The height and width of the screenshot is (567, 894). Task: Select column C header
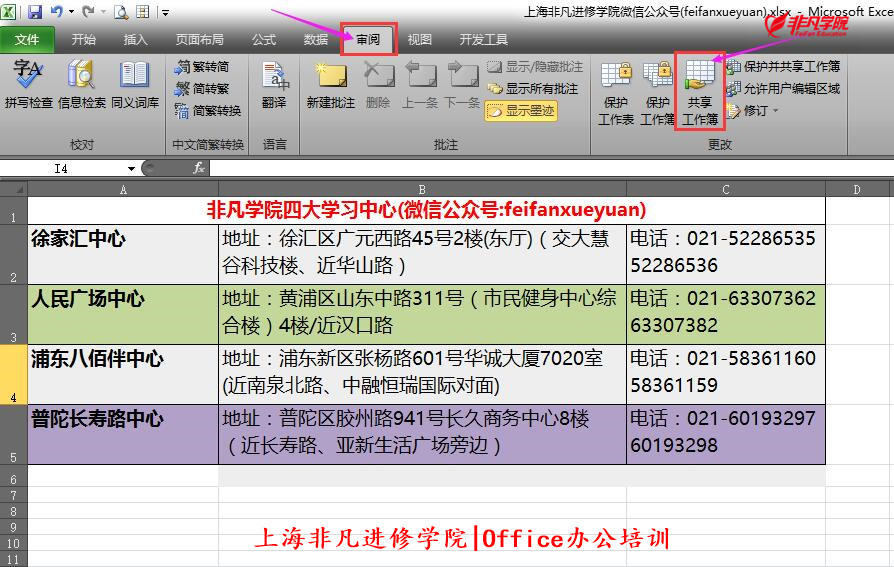(x=726, y=189)
